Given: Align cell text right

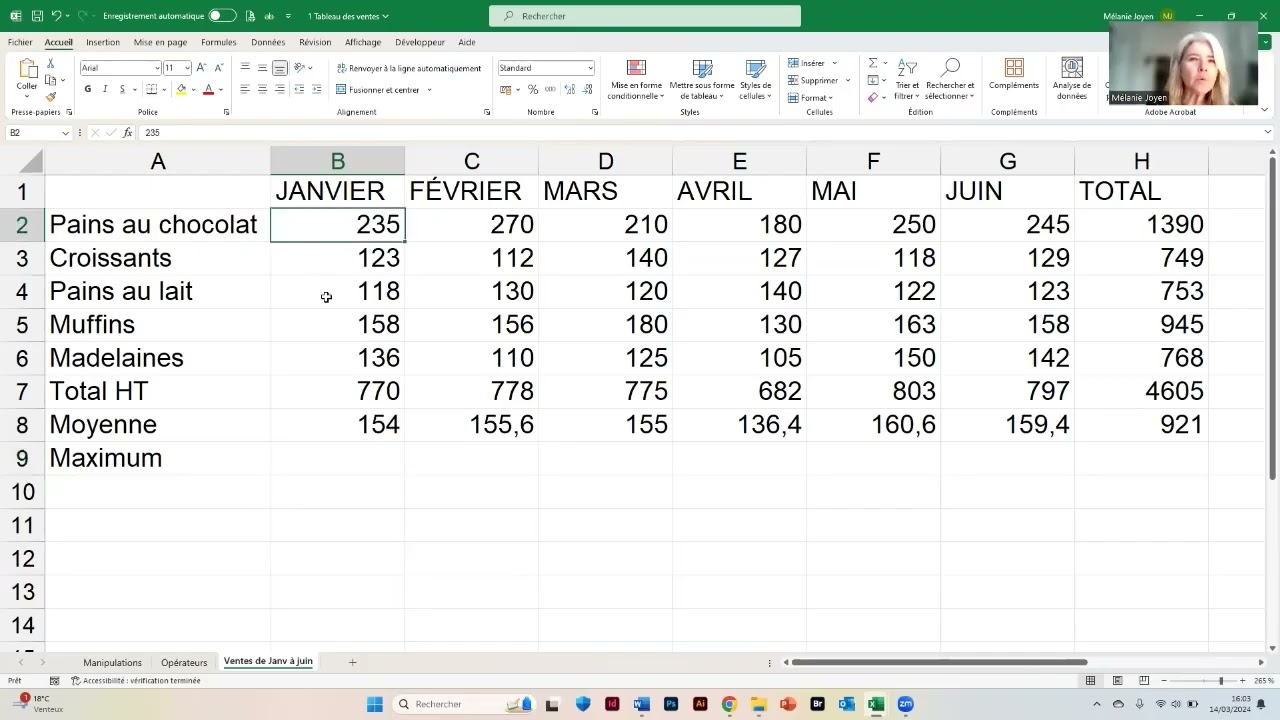Looking at the screenshot, I should coord(280,89).
